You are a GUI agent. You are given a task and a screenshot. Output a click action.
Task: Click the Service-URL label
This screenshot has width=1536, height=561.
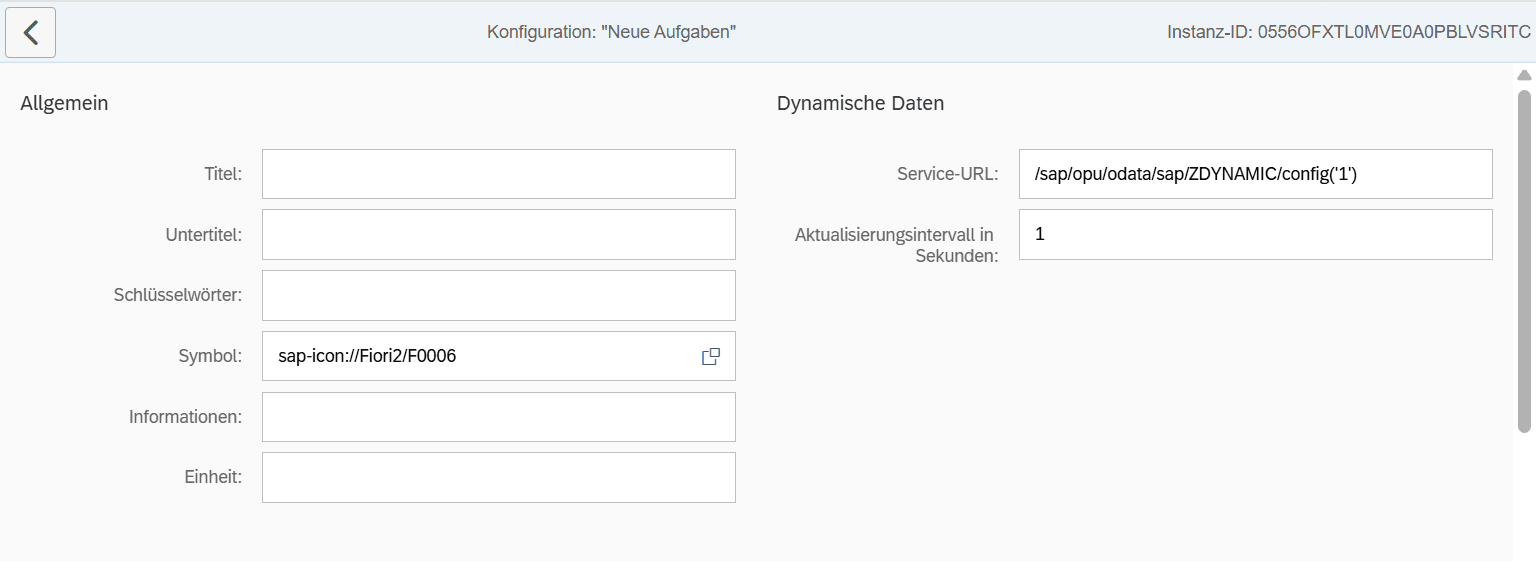947,174
